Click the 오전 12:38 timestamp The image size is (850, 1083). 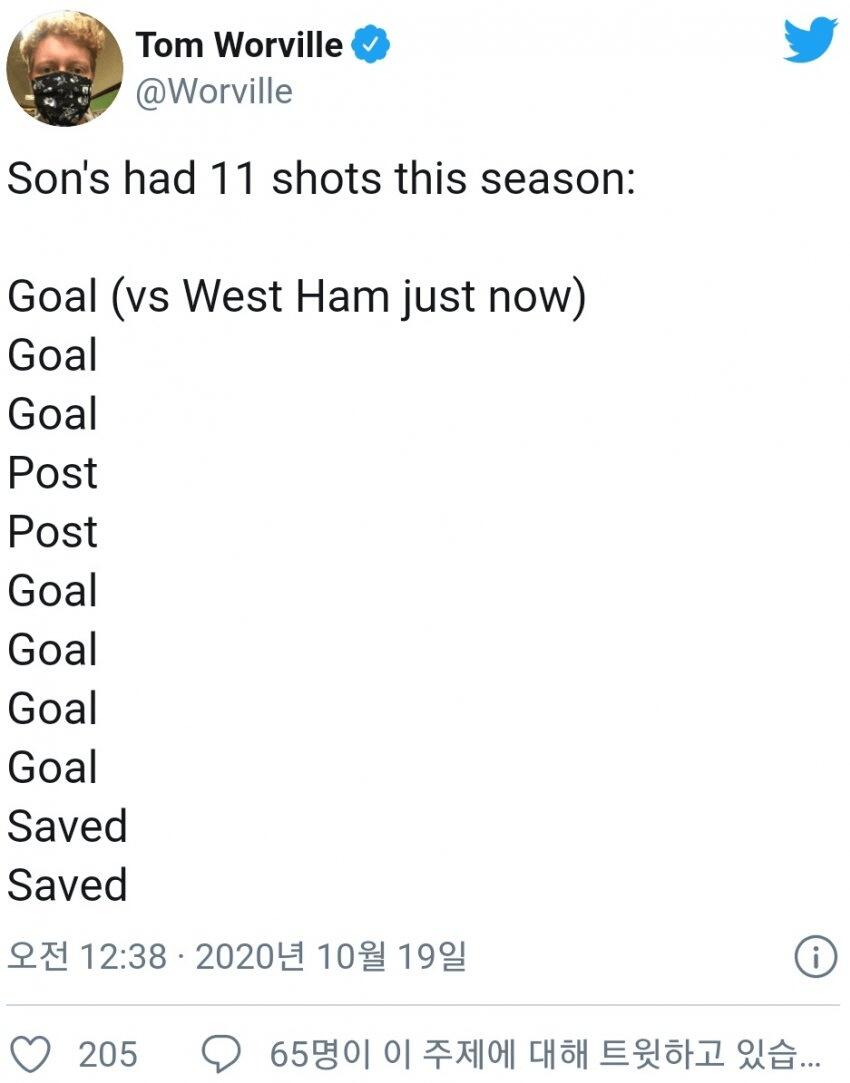click(87, 958)
